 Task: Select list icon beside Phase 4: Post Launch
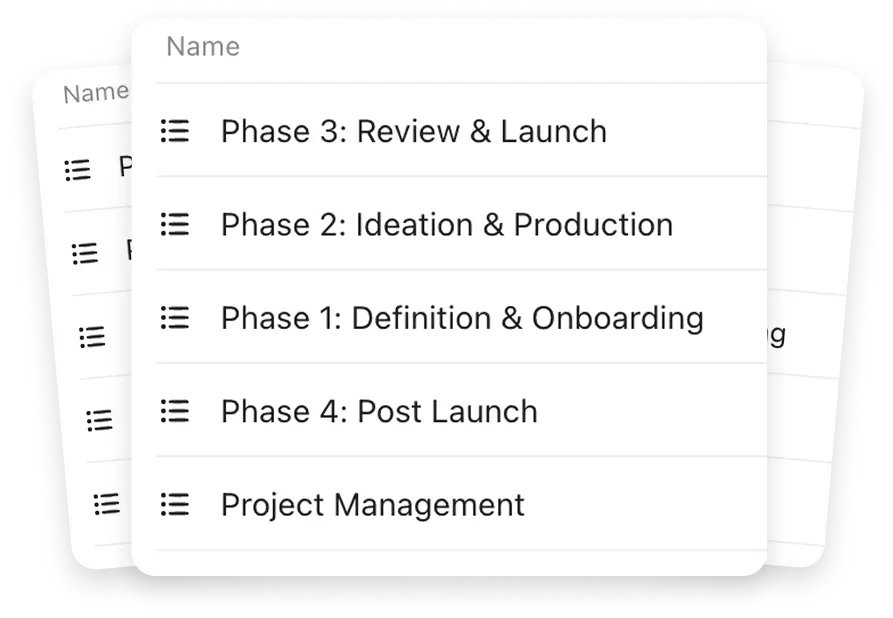175,411
